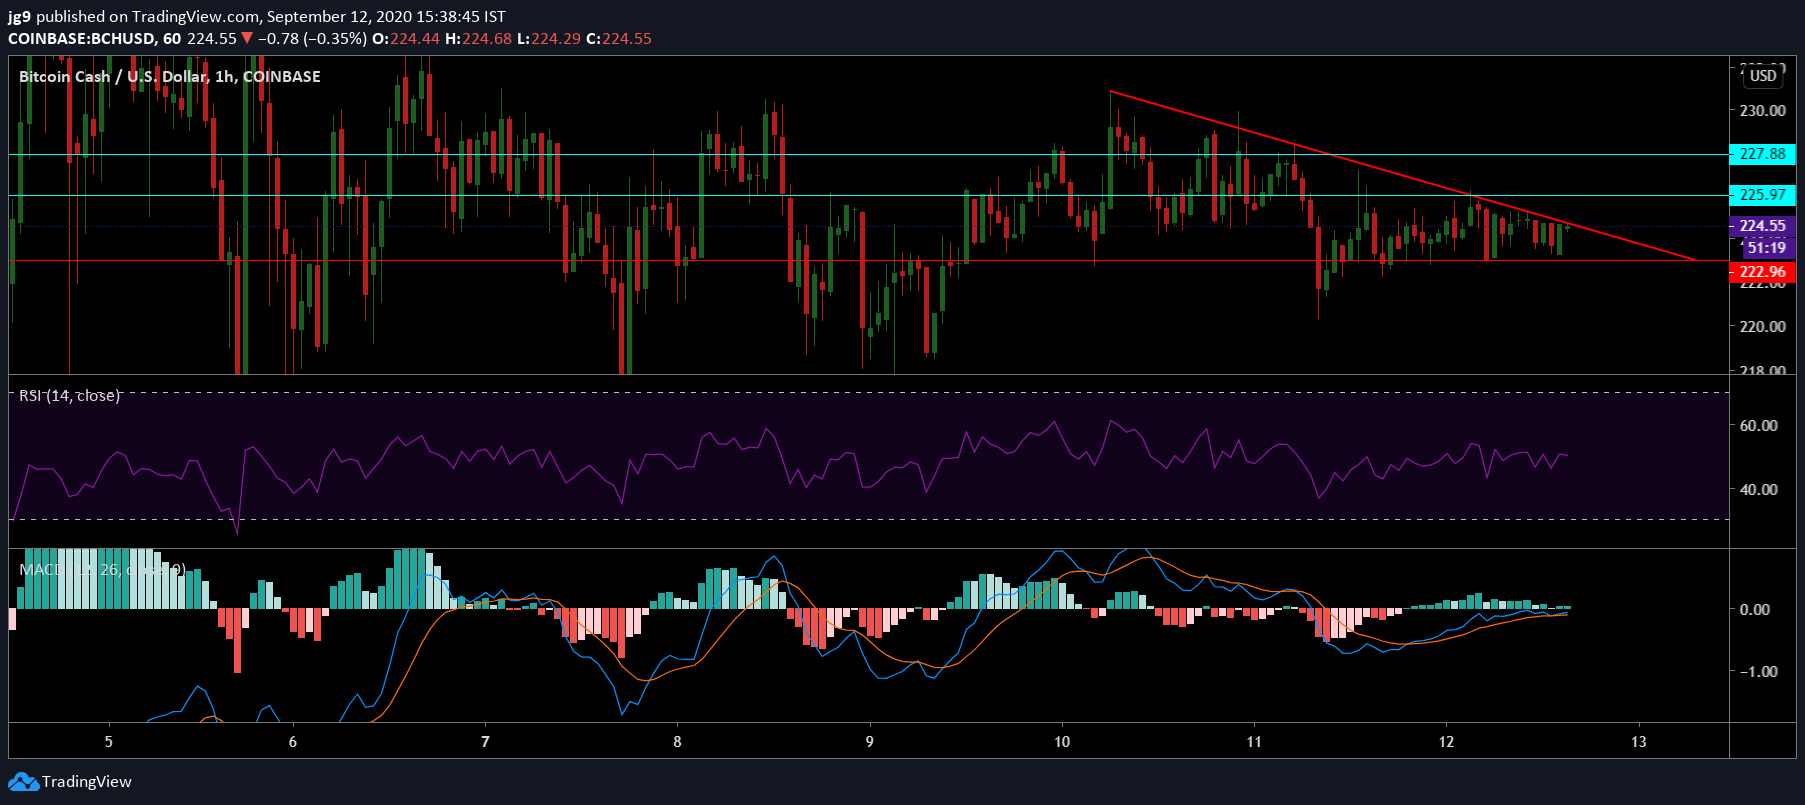Click date 10 on time axis
The image size is (1805, 805).
click(x=1062, y=742)
